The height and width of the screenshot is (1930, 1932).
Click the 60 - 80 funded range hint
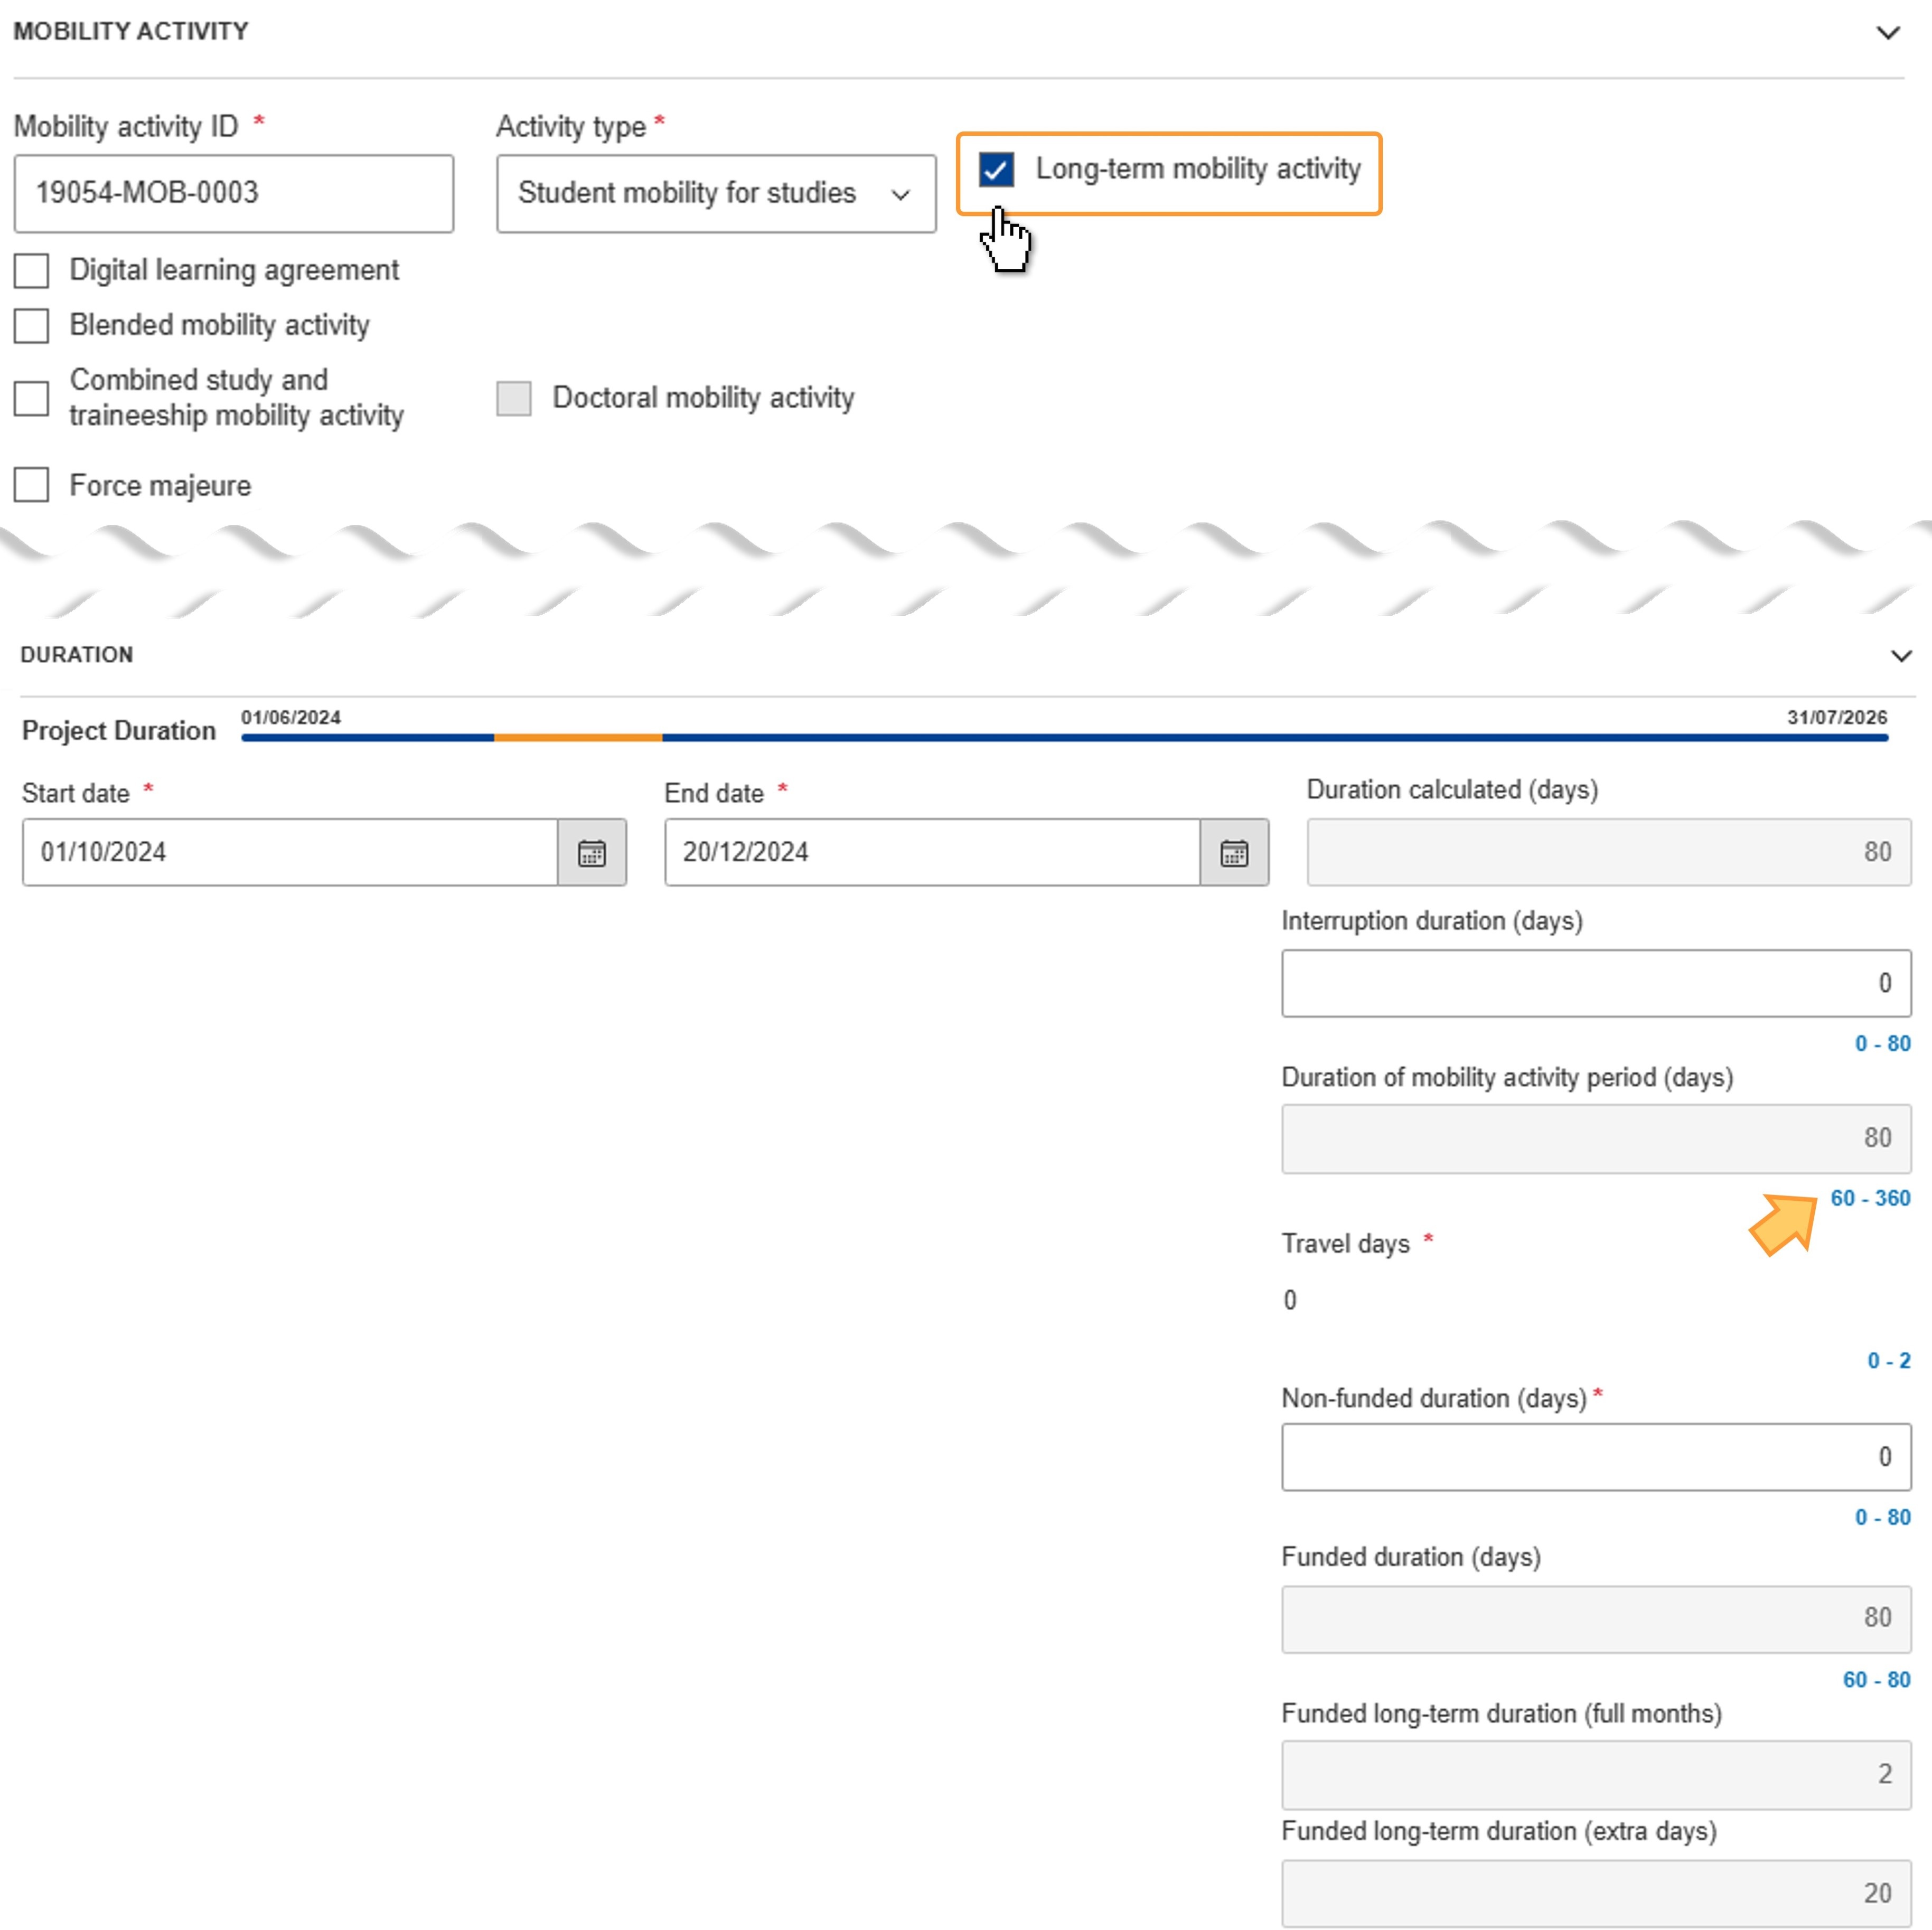[x=1876, y=1680]
